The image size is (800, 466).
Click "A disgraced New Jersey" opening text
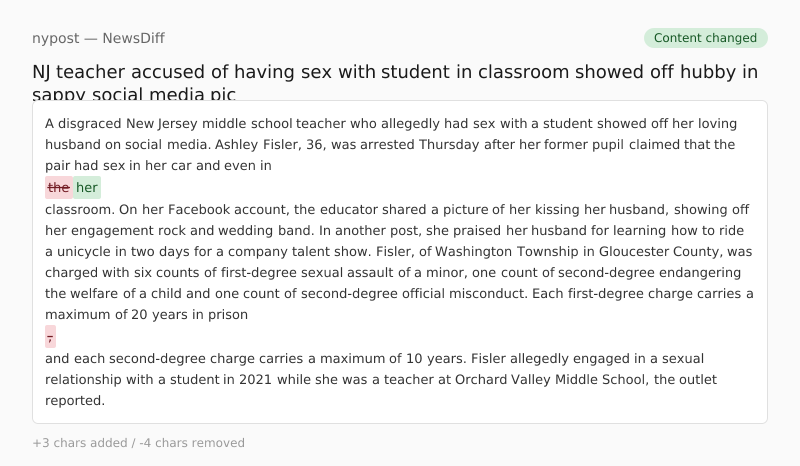120,124
